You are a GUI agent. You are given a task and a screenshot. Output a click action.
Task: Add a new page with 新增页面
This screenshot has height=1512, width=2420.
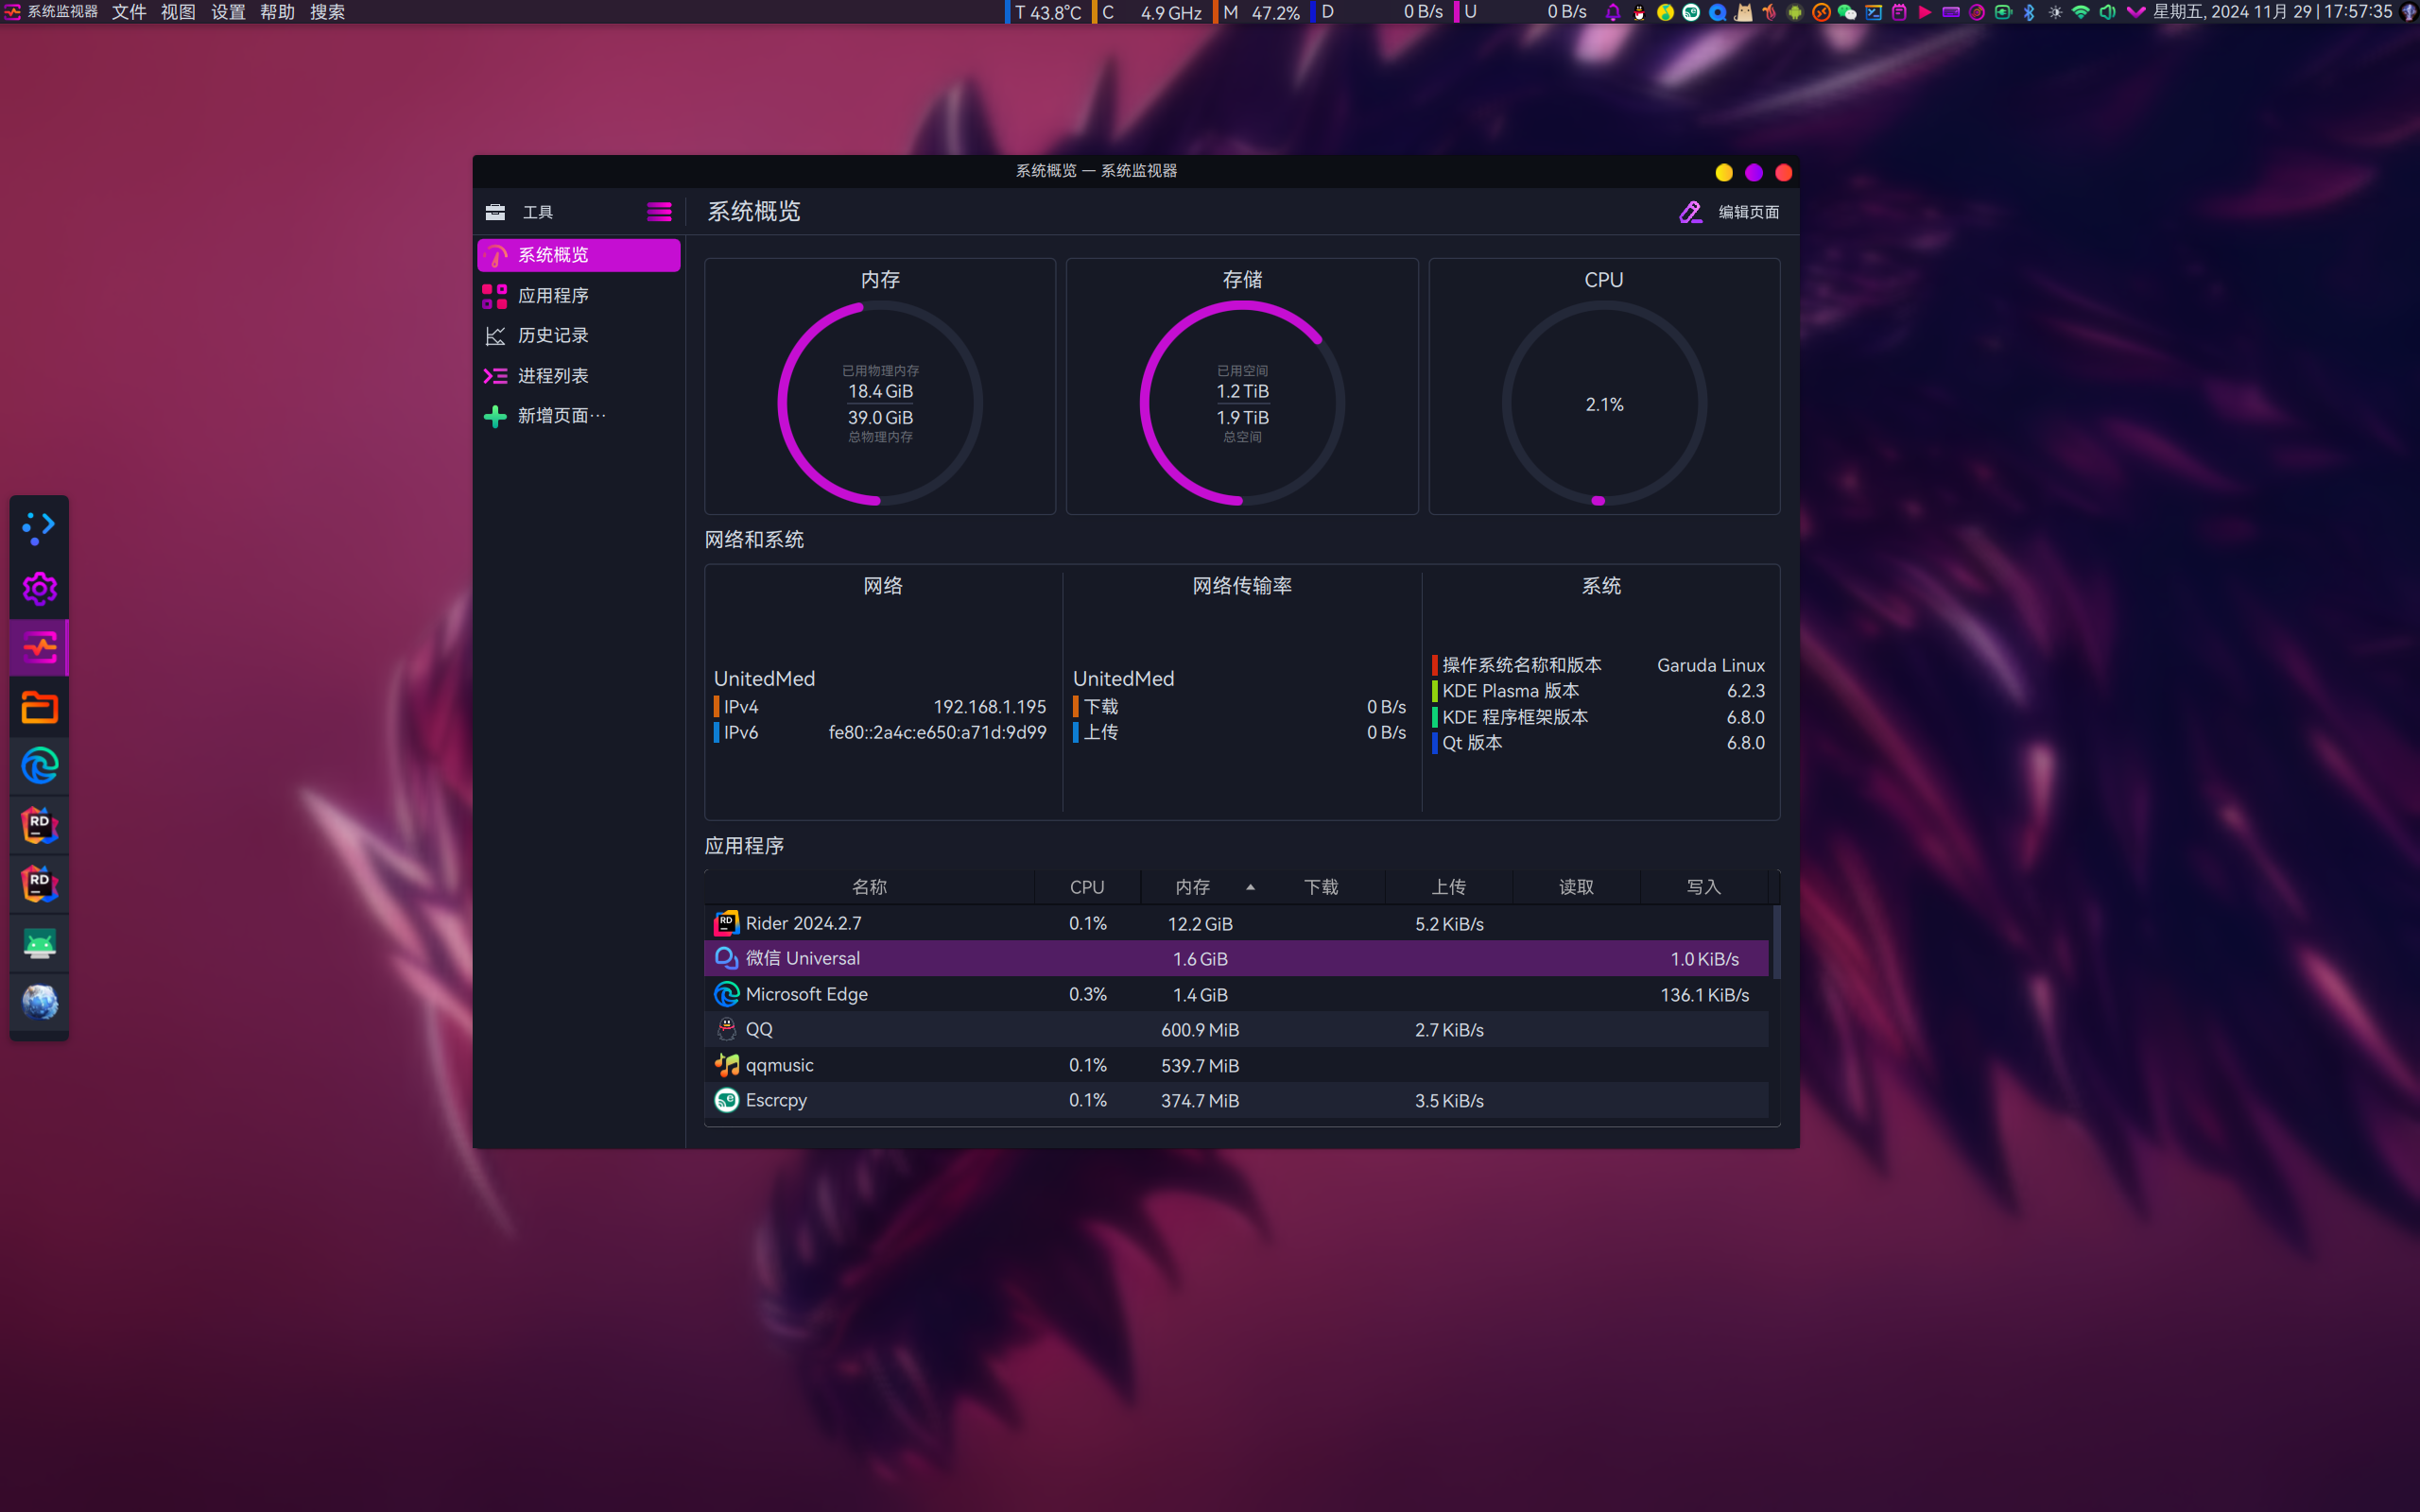coord(578,416)
